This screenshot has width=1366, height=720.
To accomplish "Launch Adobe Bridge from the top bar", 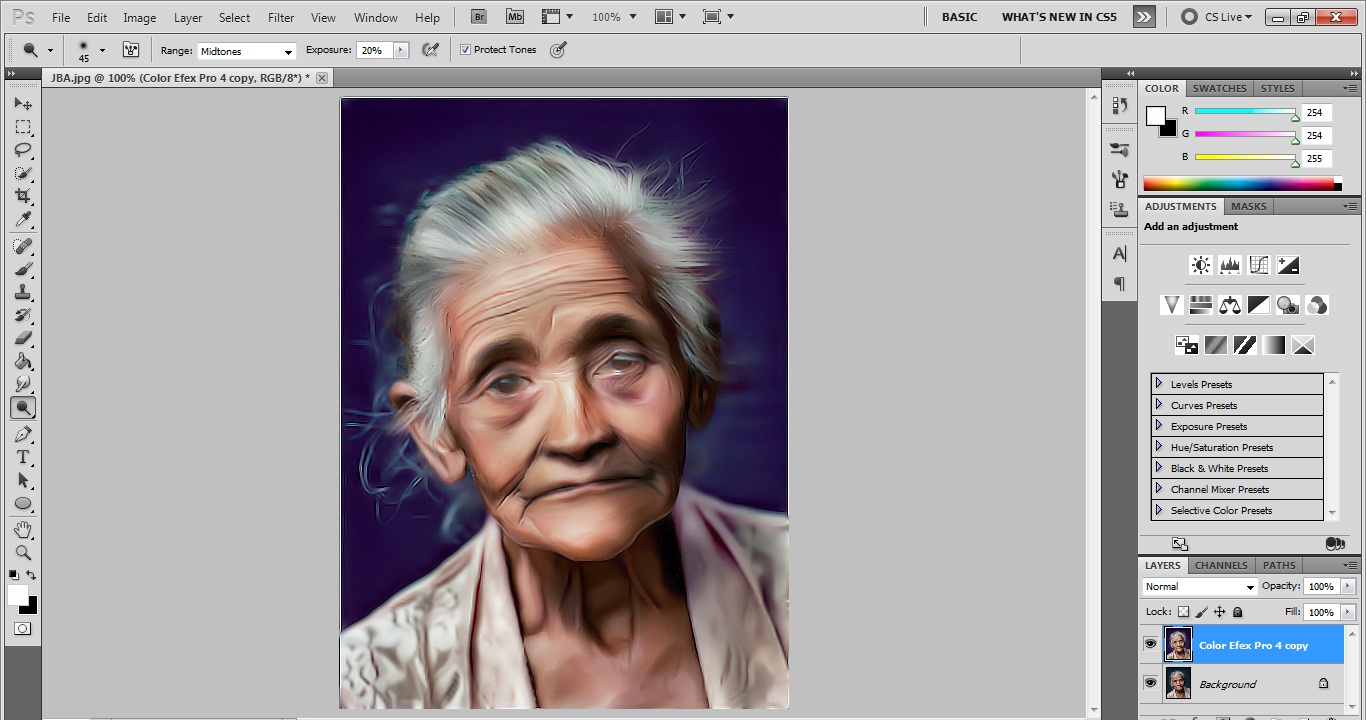I will pos(479,17).
